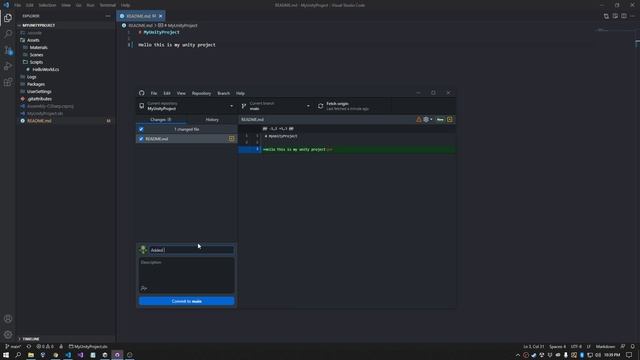
Task: Open HelloWorld.cs in Explorer
Action: click(x=45, y=69)
